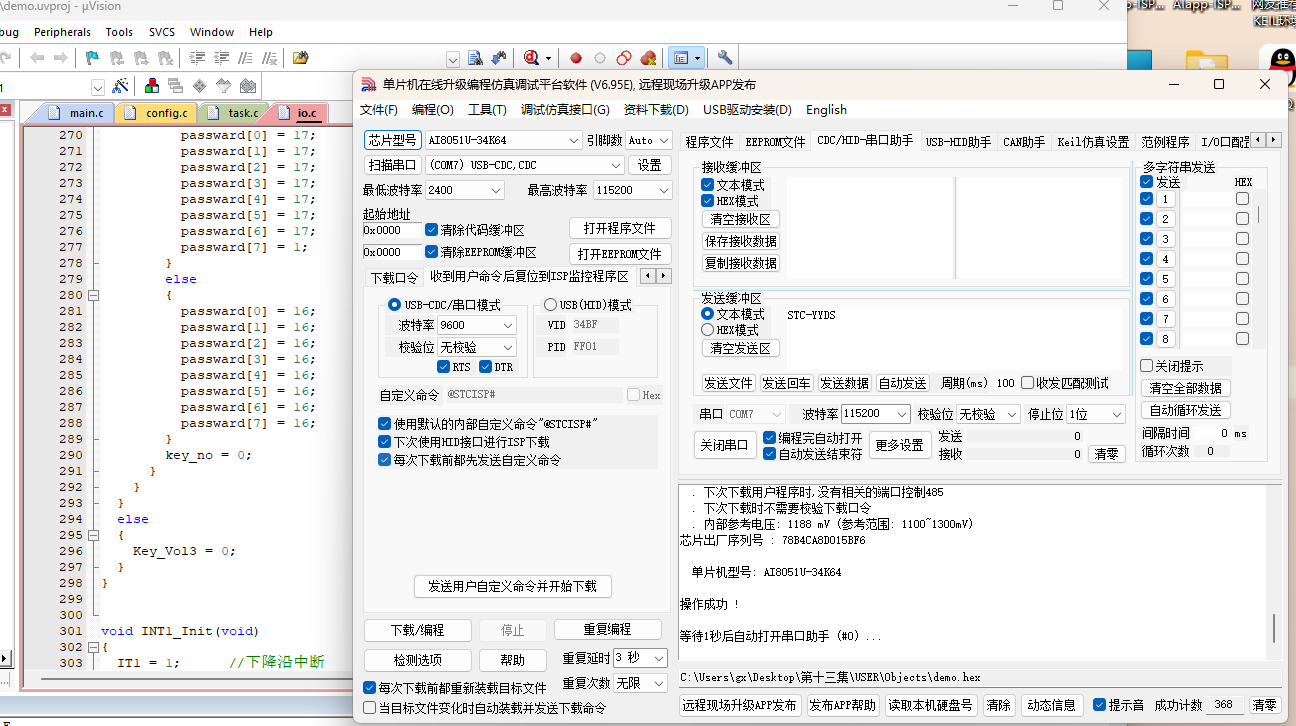Insert a bookmark with the blue flag icon
Image resolution: width=1296 pixels, height=726 pixels.
tap(92, 58)
